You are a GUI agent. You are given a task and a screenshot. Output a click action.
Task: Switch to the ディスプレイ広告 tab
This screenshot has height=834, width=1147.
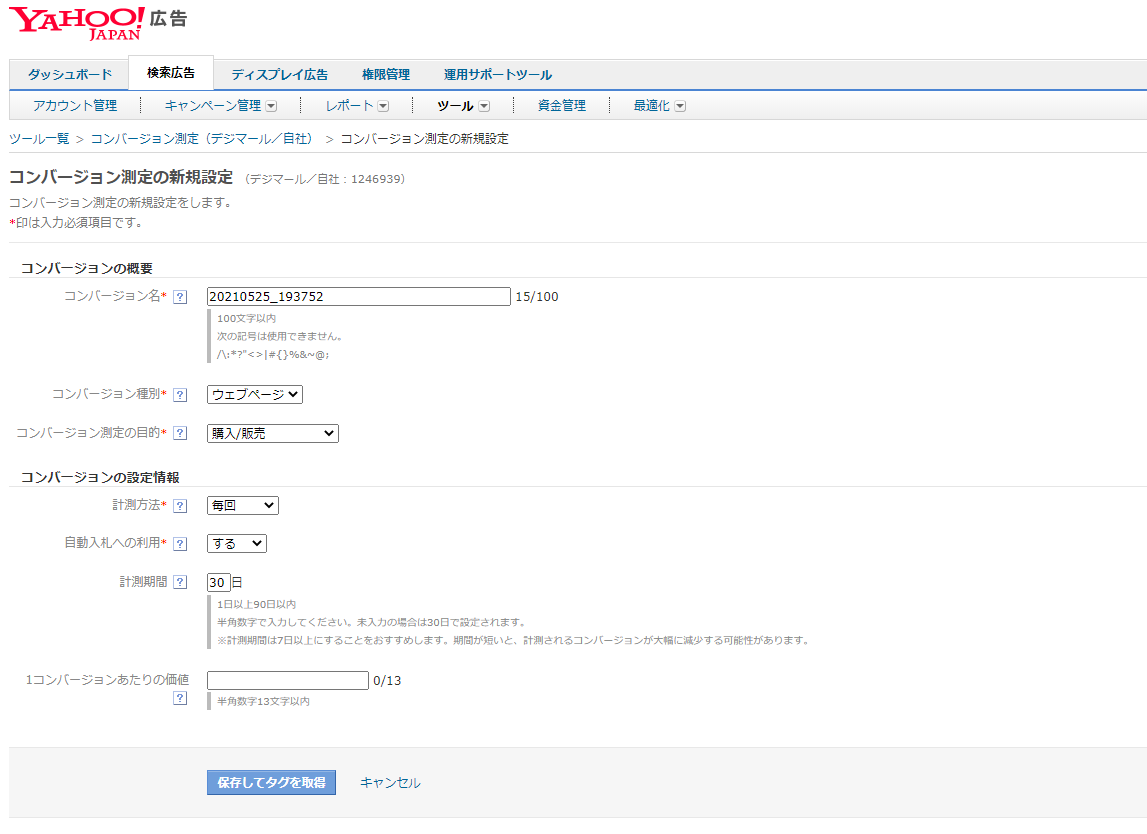(x=279, y=75)
